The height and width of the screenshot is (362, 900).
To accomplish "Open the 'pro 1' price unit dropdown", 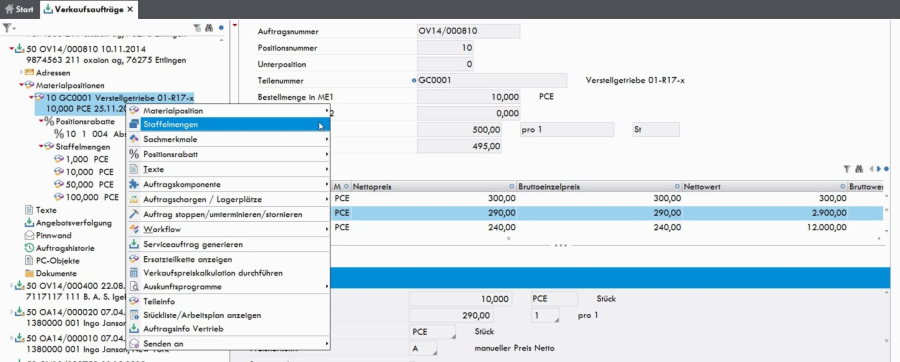I will pos(544,316).
